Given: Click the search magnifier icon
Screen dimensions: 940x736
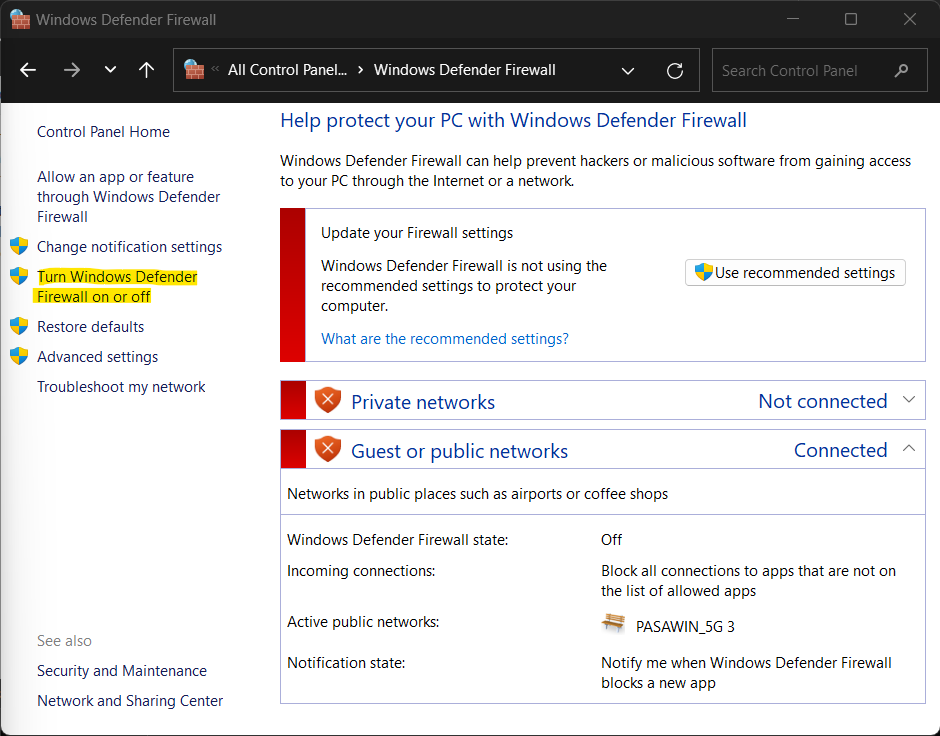Looking at the screenshot, I should (902, 71).
